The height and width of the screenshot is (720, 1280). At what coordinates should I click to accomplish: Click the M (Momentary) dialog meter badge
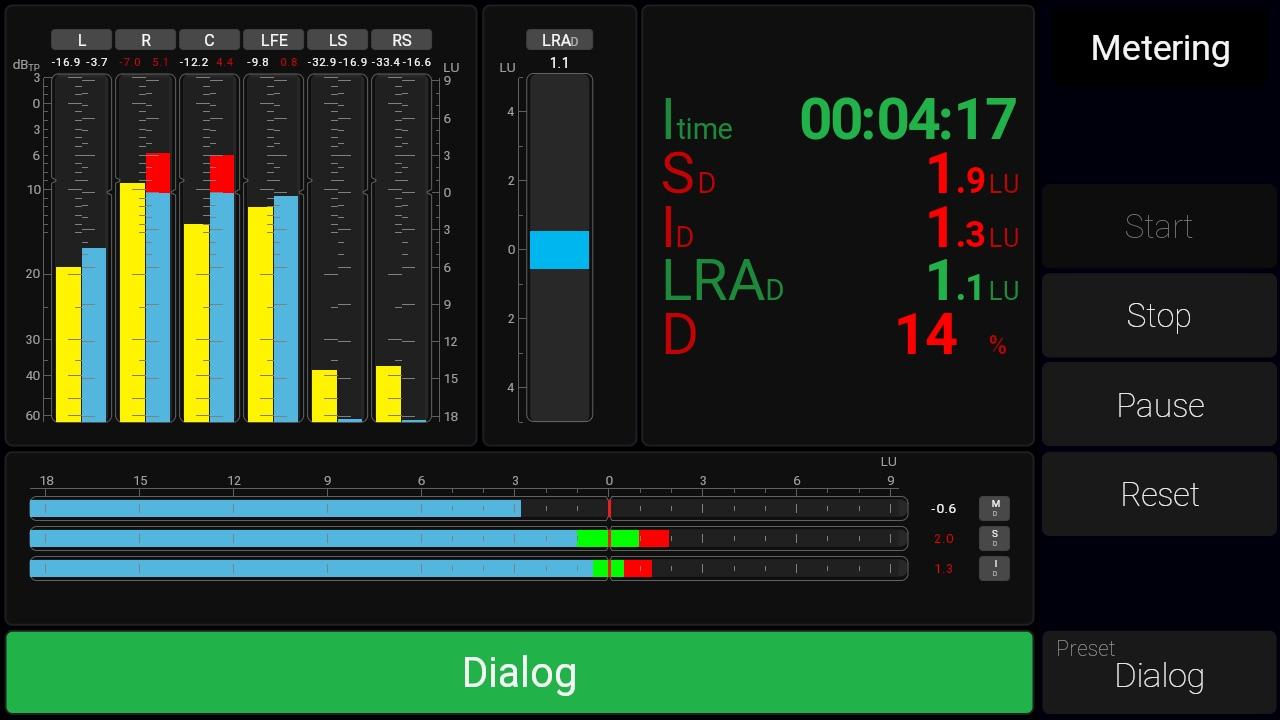[994, 508]
